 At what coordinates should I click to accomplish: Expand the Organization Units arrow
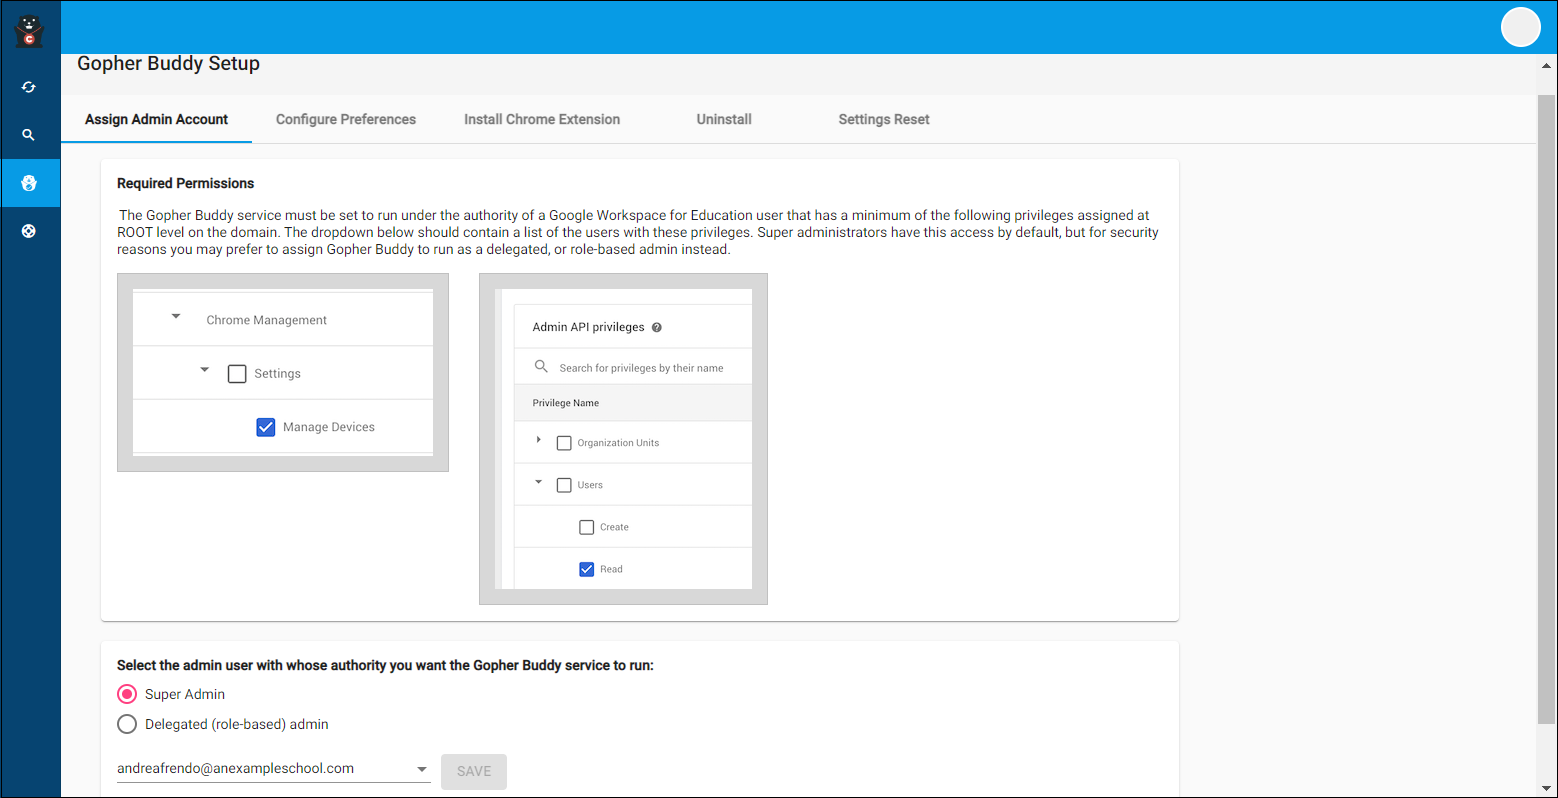coord(538,440)
